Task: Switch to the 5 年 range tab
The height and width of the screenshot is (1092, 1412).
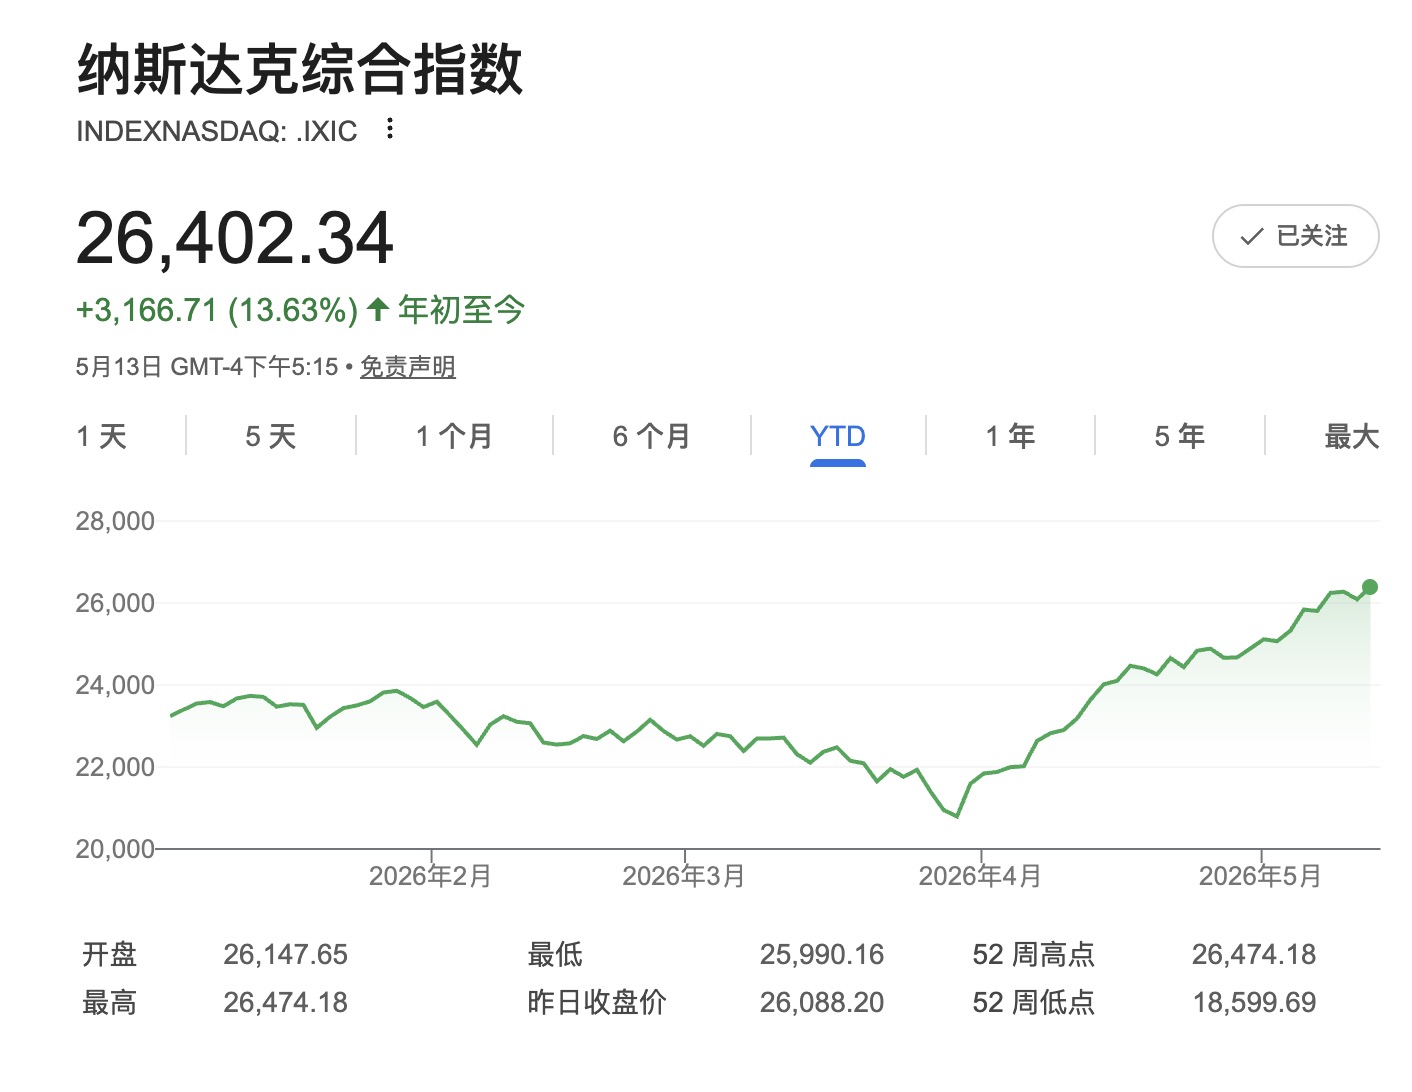Action: (1180, 436)
